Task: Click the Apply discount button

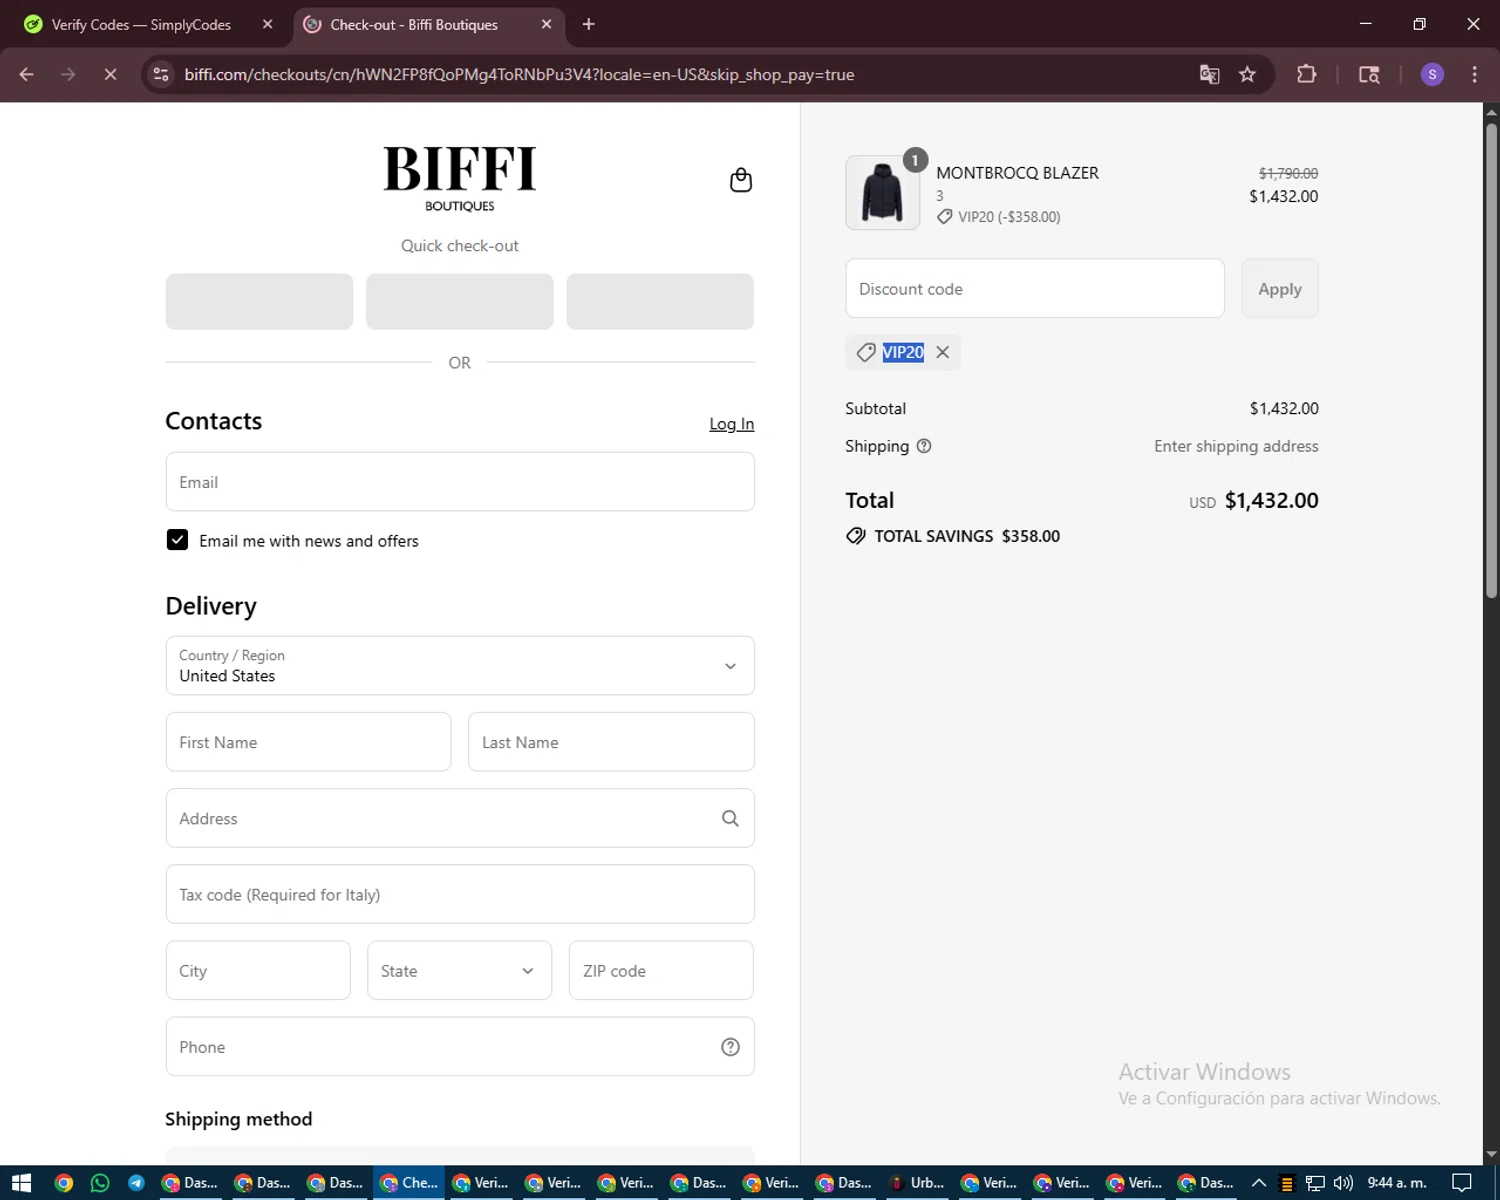Action: pos(1280,289)
